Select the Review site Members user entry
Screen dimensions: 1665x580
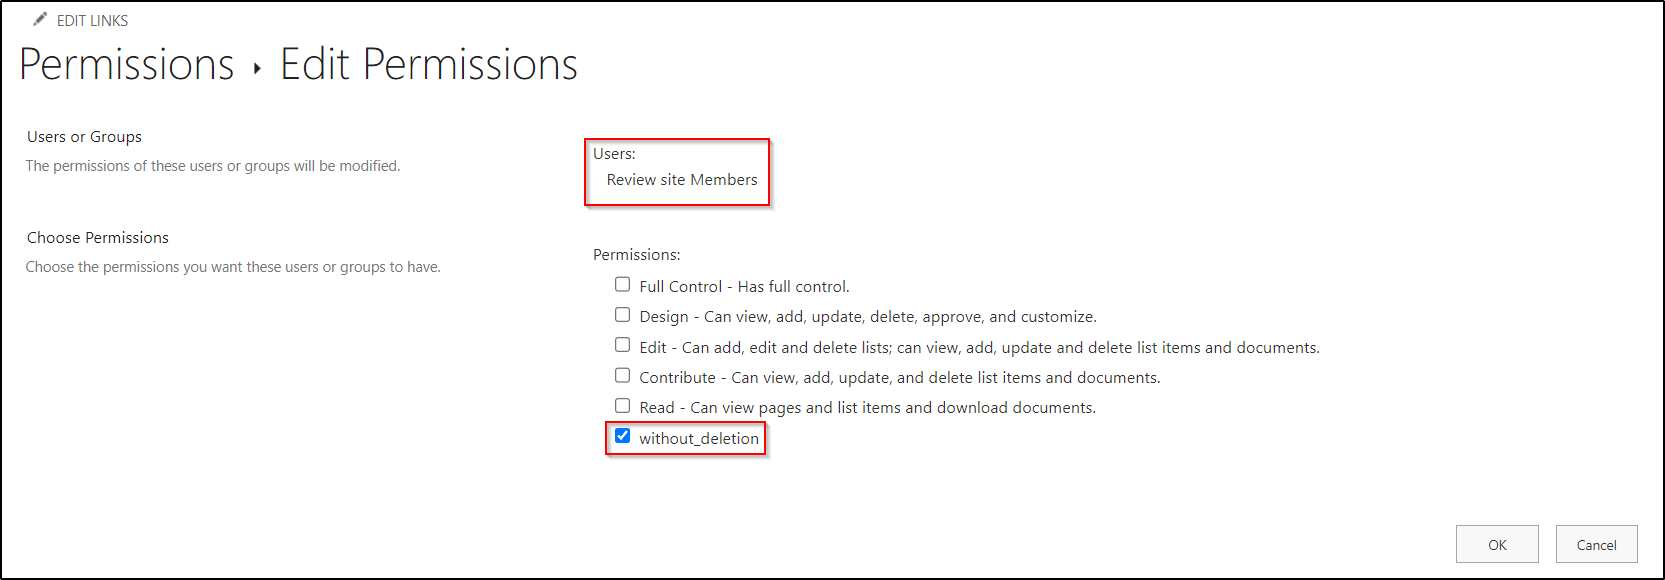pyautogui.click(x=682, y=179)
